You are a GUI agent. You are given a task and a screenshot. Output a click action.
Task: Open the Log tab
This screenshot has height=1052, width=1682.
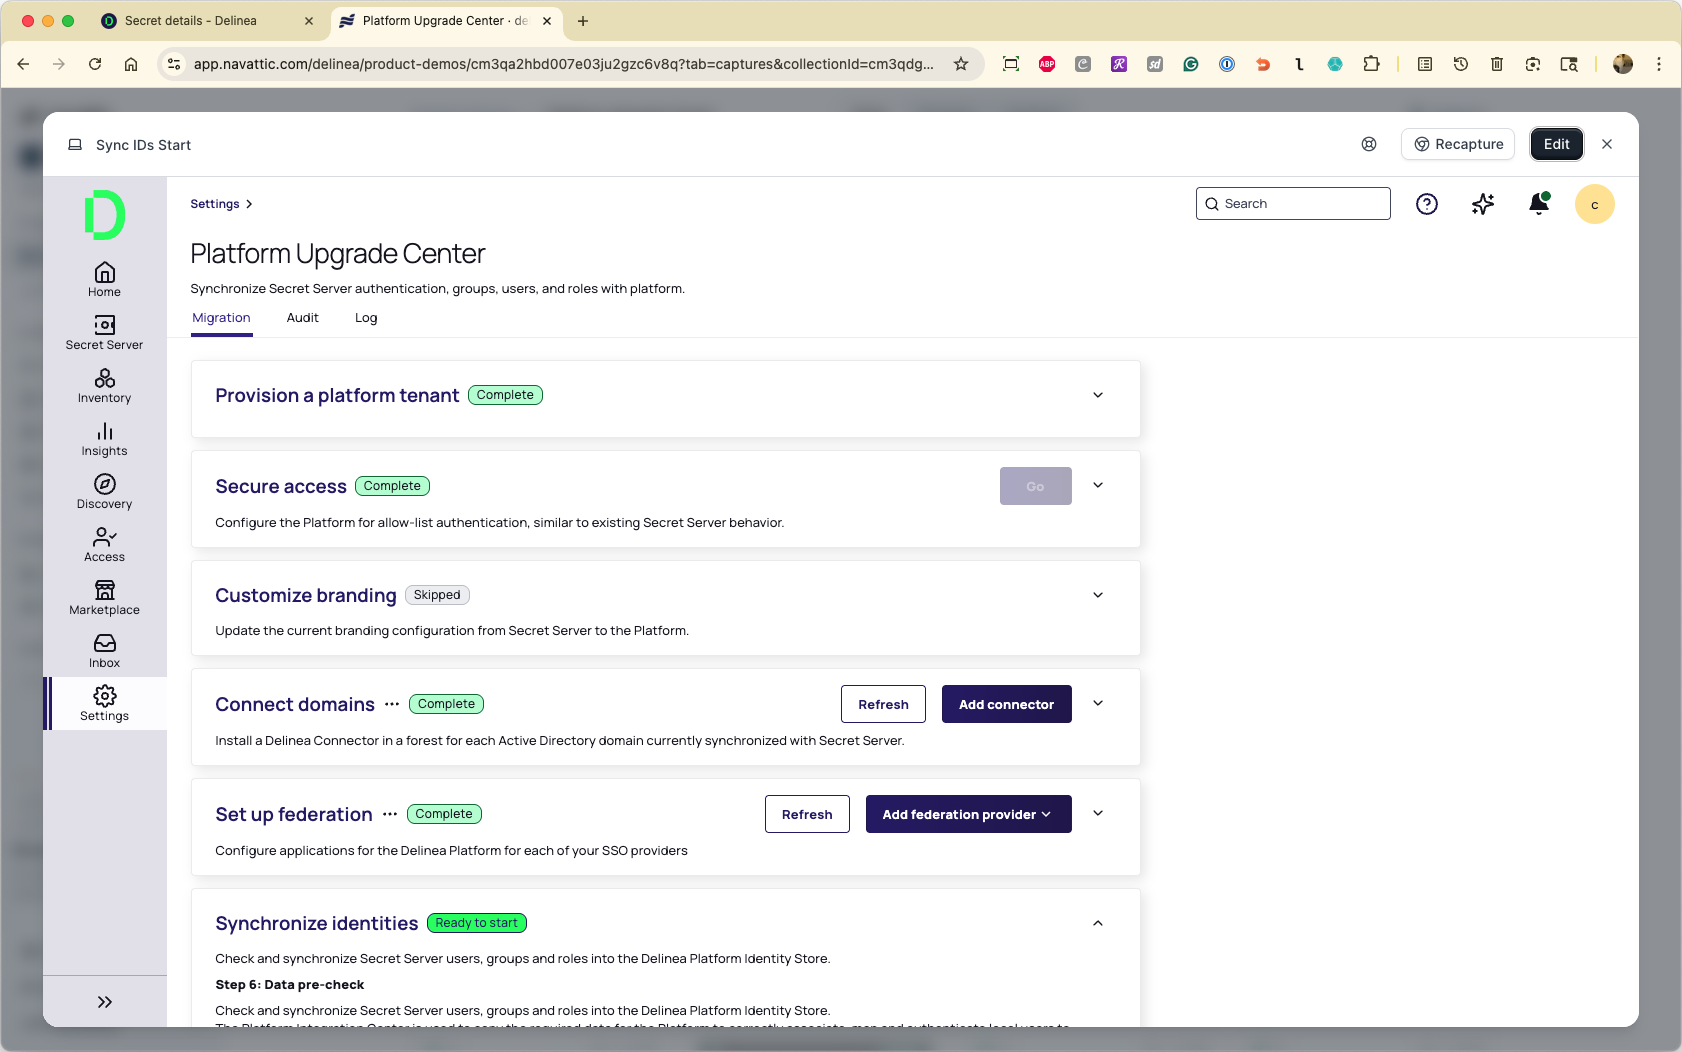(x=365, y=317)
